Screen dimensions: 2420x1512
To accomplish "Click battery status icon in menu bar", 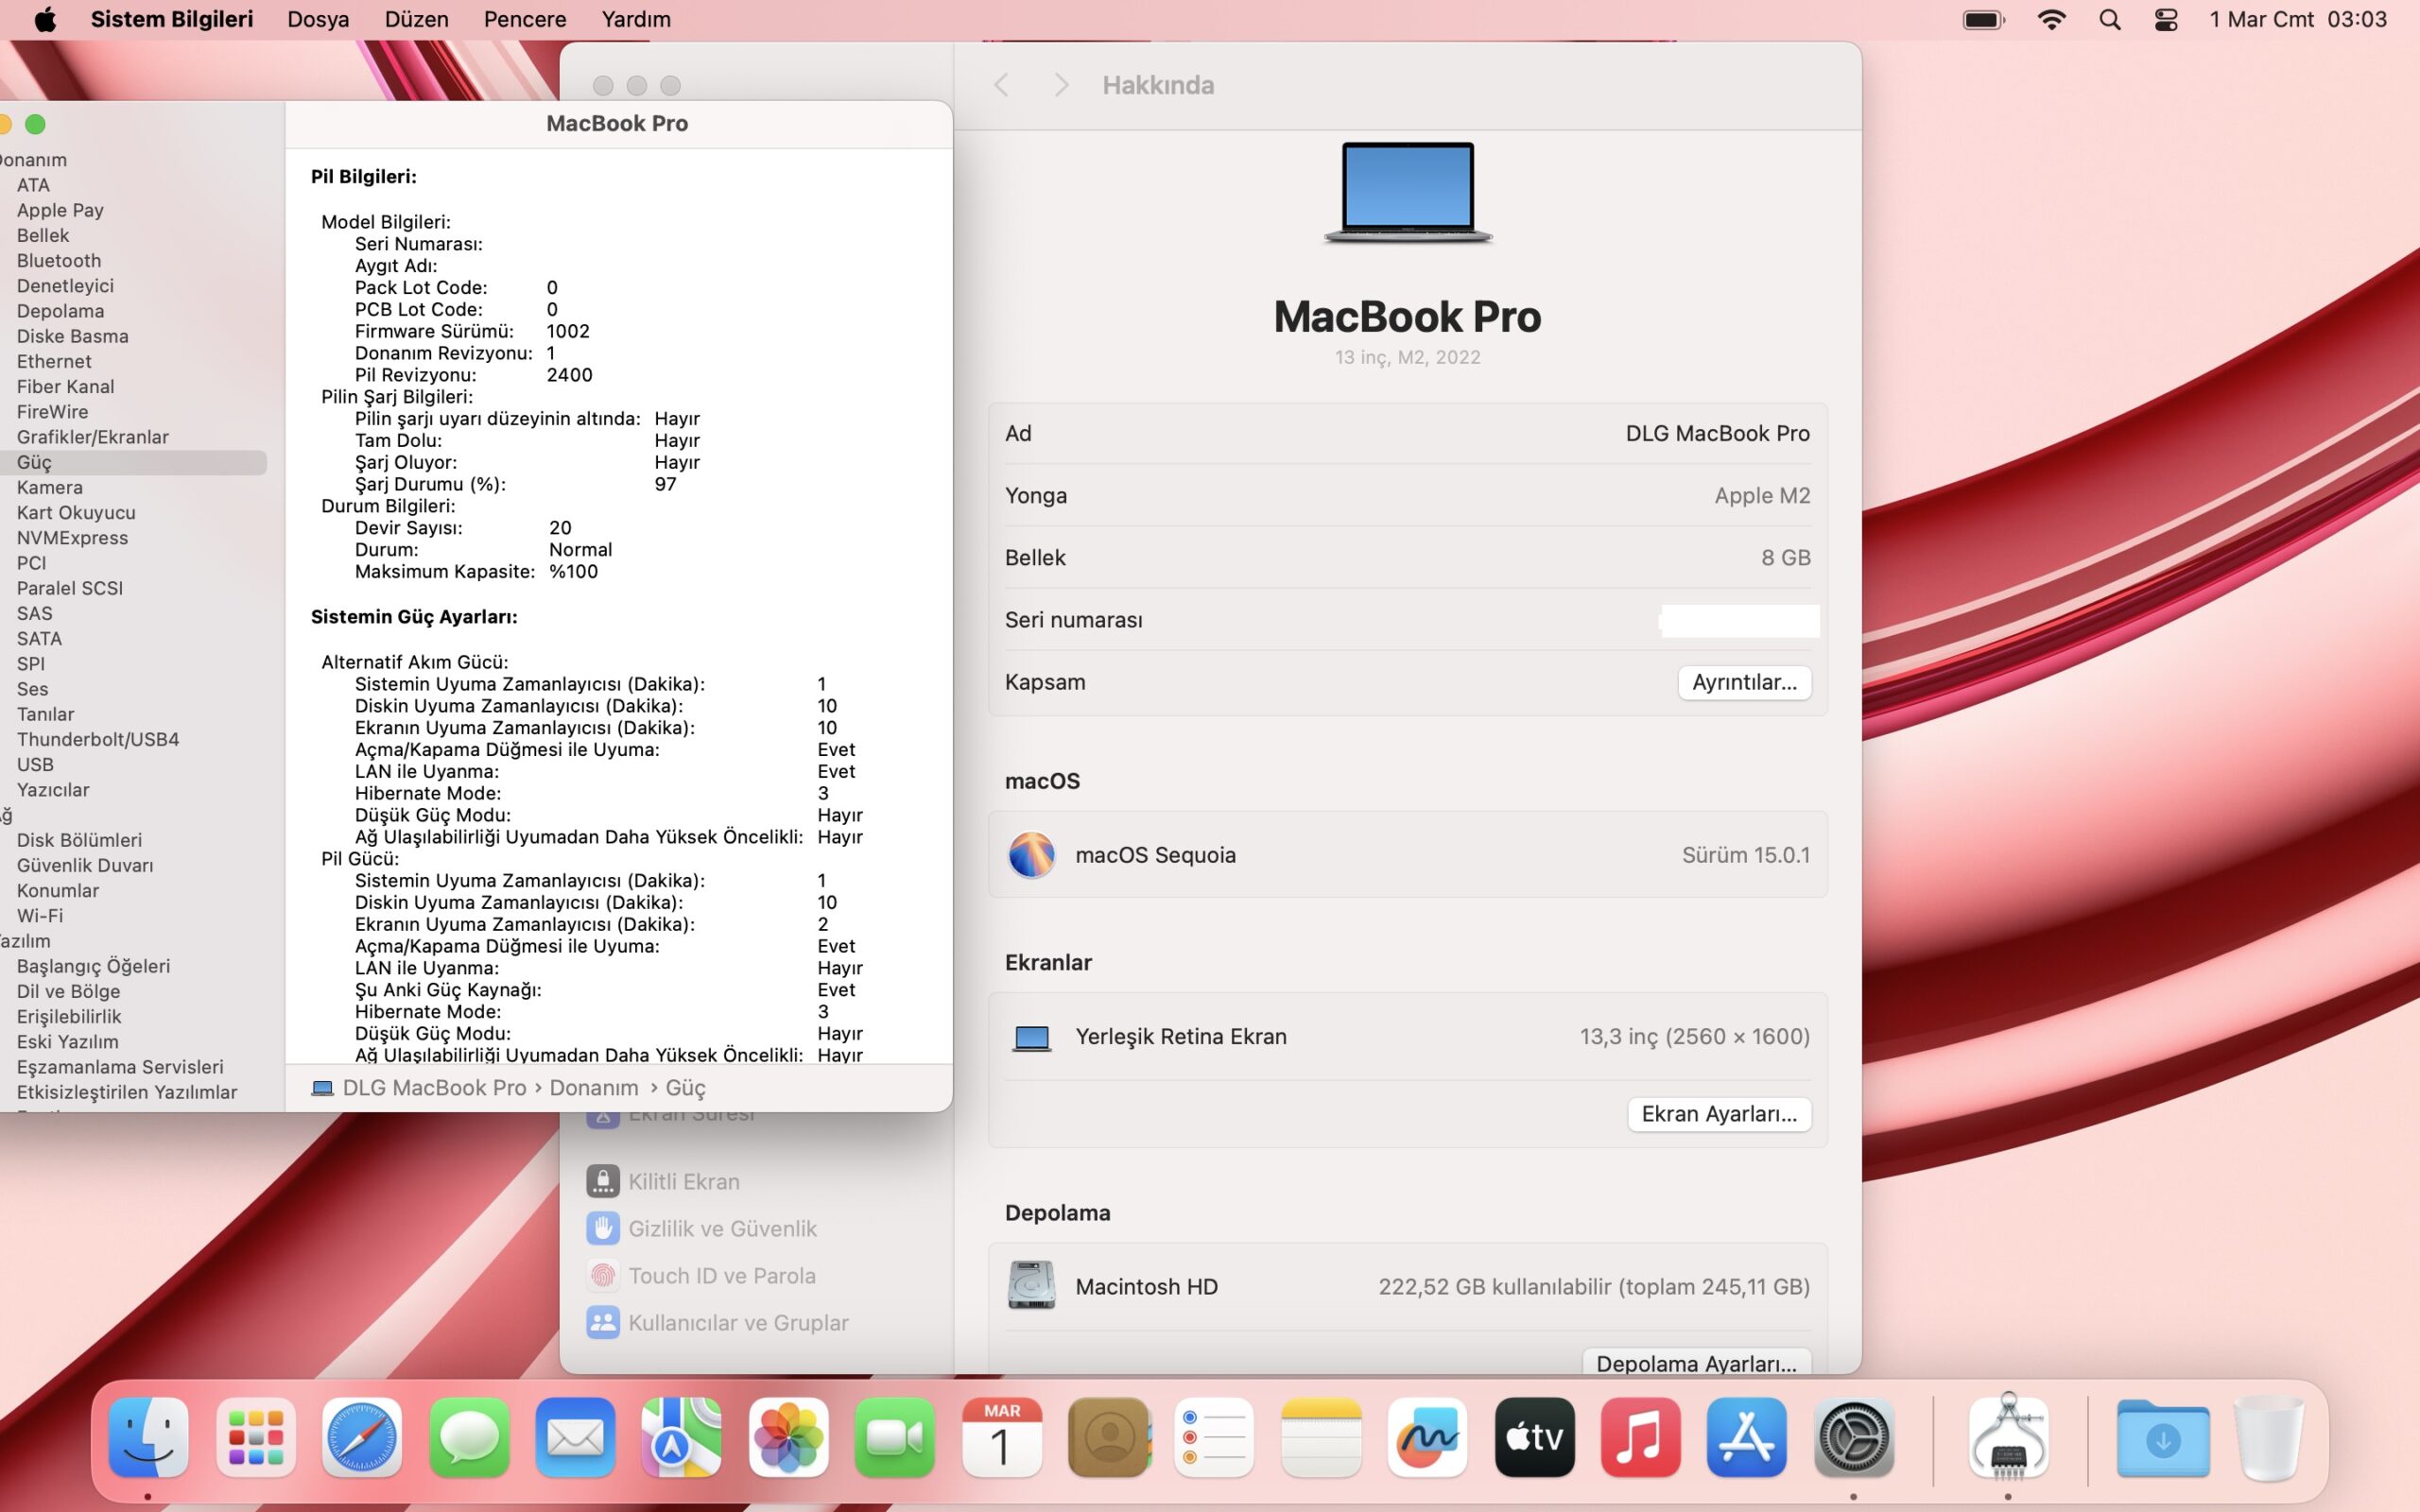I will click(1984, 19).
